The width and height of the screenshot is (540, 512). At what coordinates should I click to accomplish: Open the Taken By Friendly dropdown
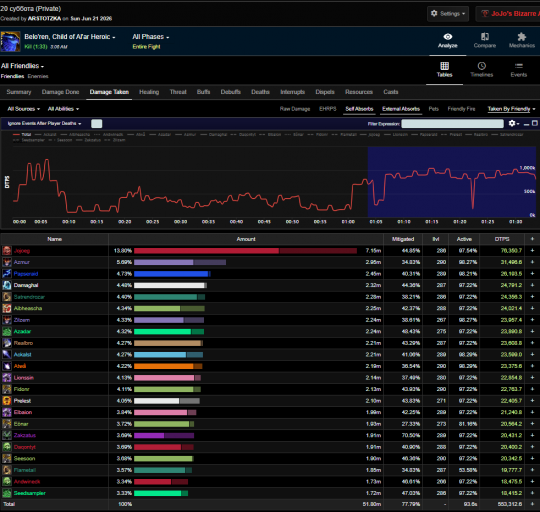pyautogui.click(x=511, y=109)
